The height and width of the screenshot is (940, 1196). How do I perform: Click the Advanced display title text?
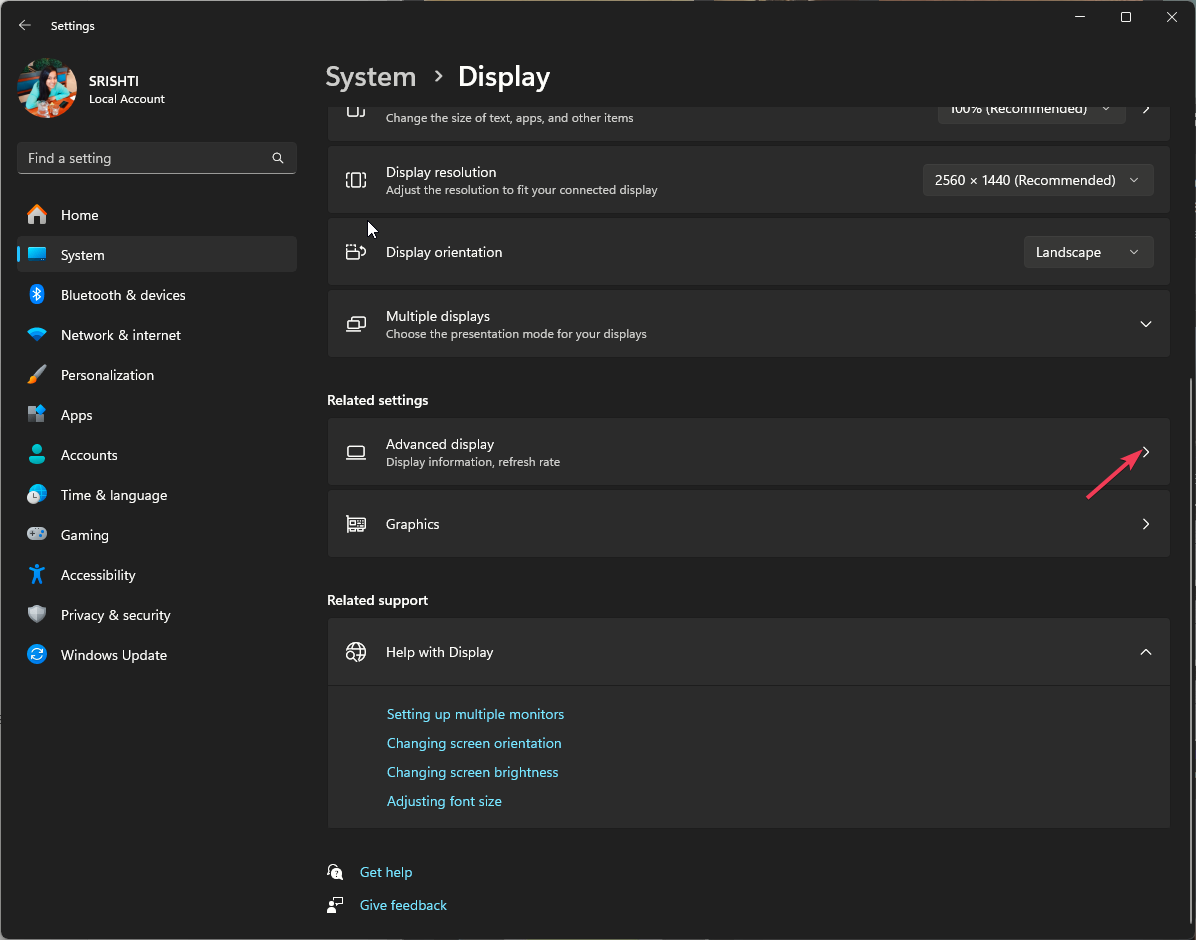tap(440, 444)
